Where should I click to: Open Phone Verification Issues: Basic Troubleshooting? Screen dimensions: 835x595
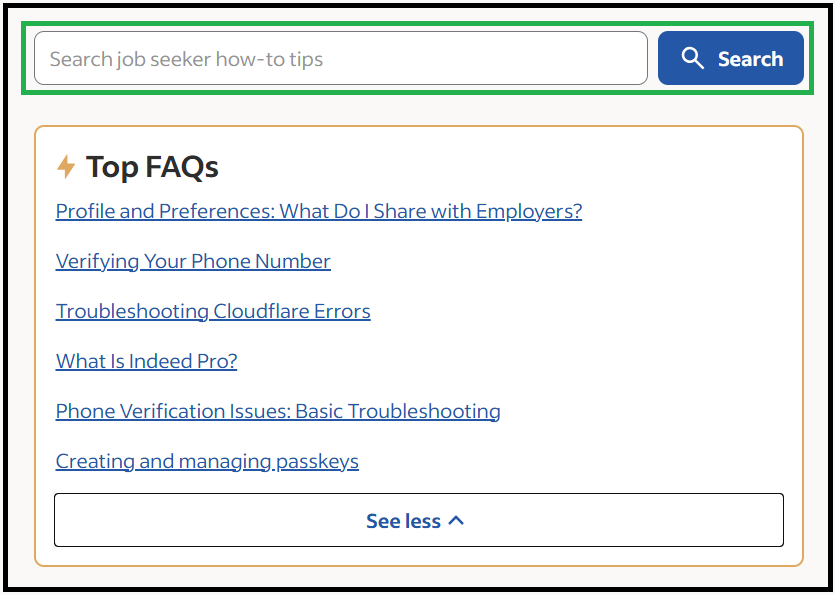click(278, 411)
